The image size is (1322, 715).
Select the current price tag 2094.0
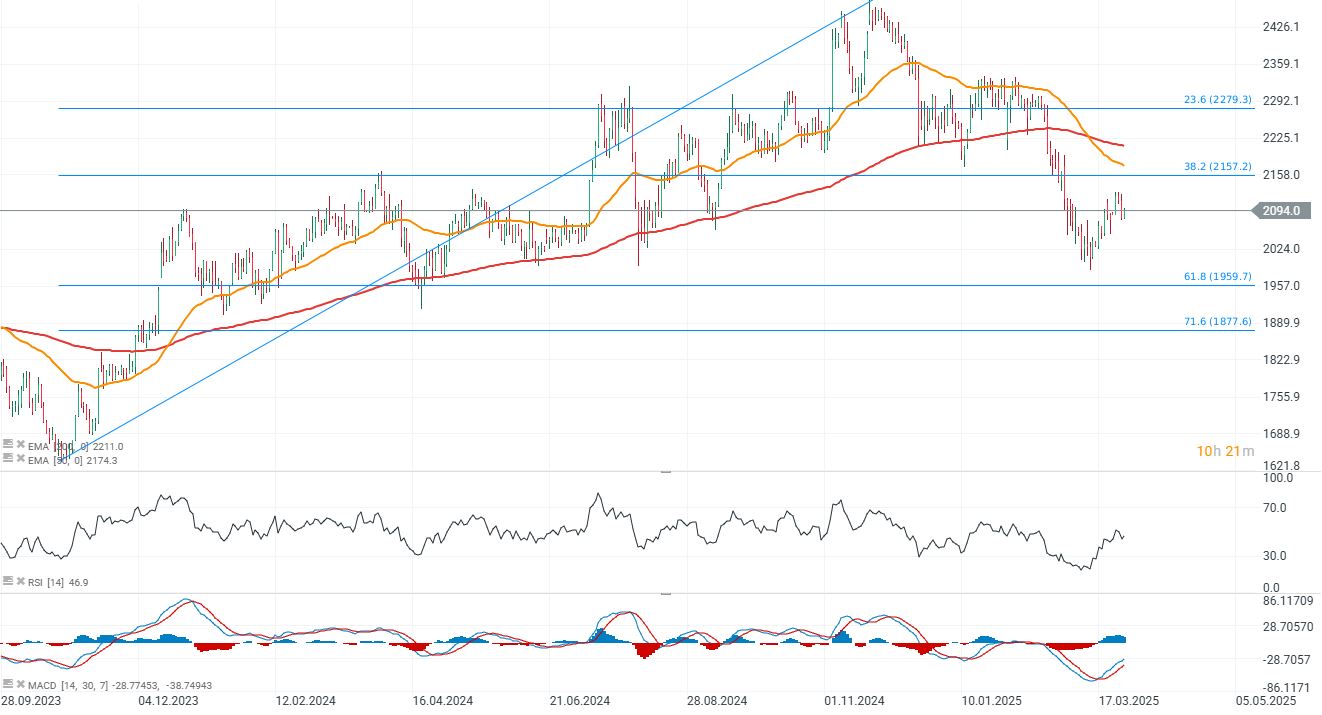pyautogui.click(x=1280, y=210)
